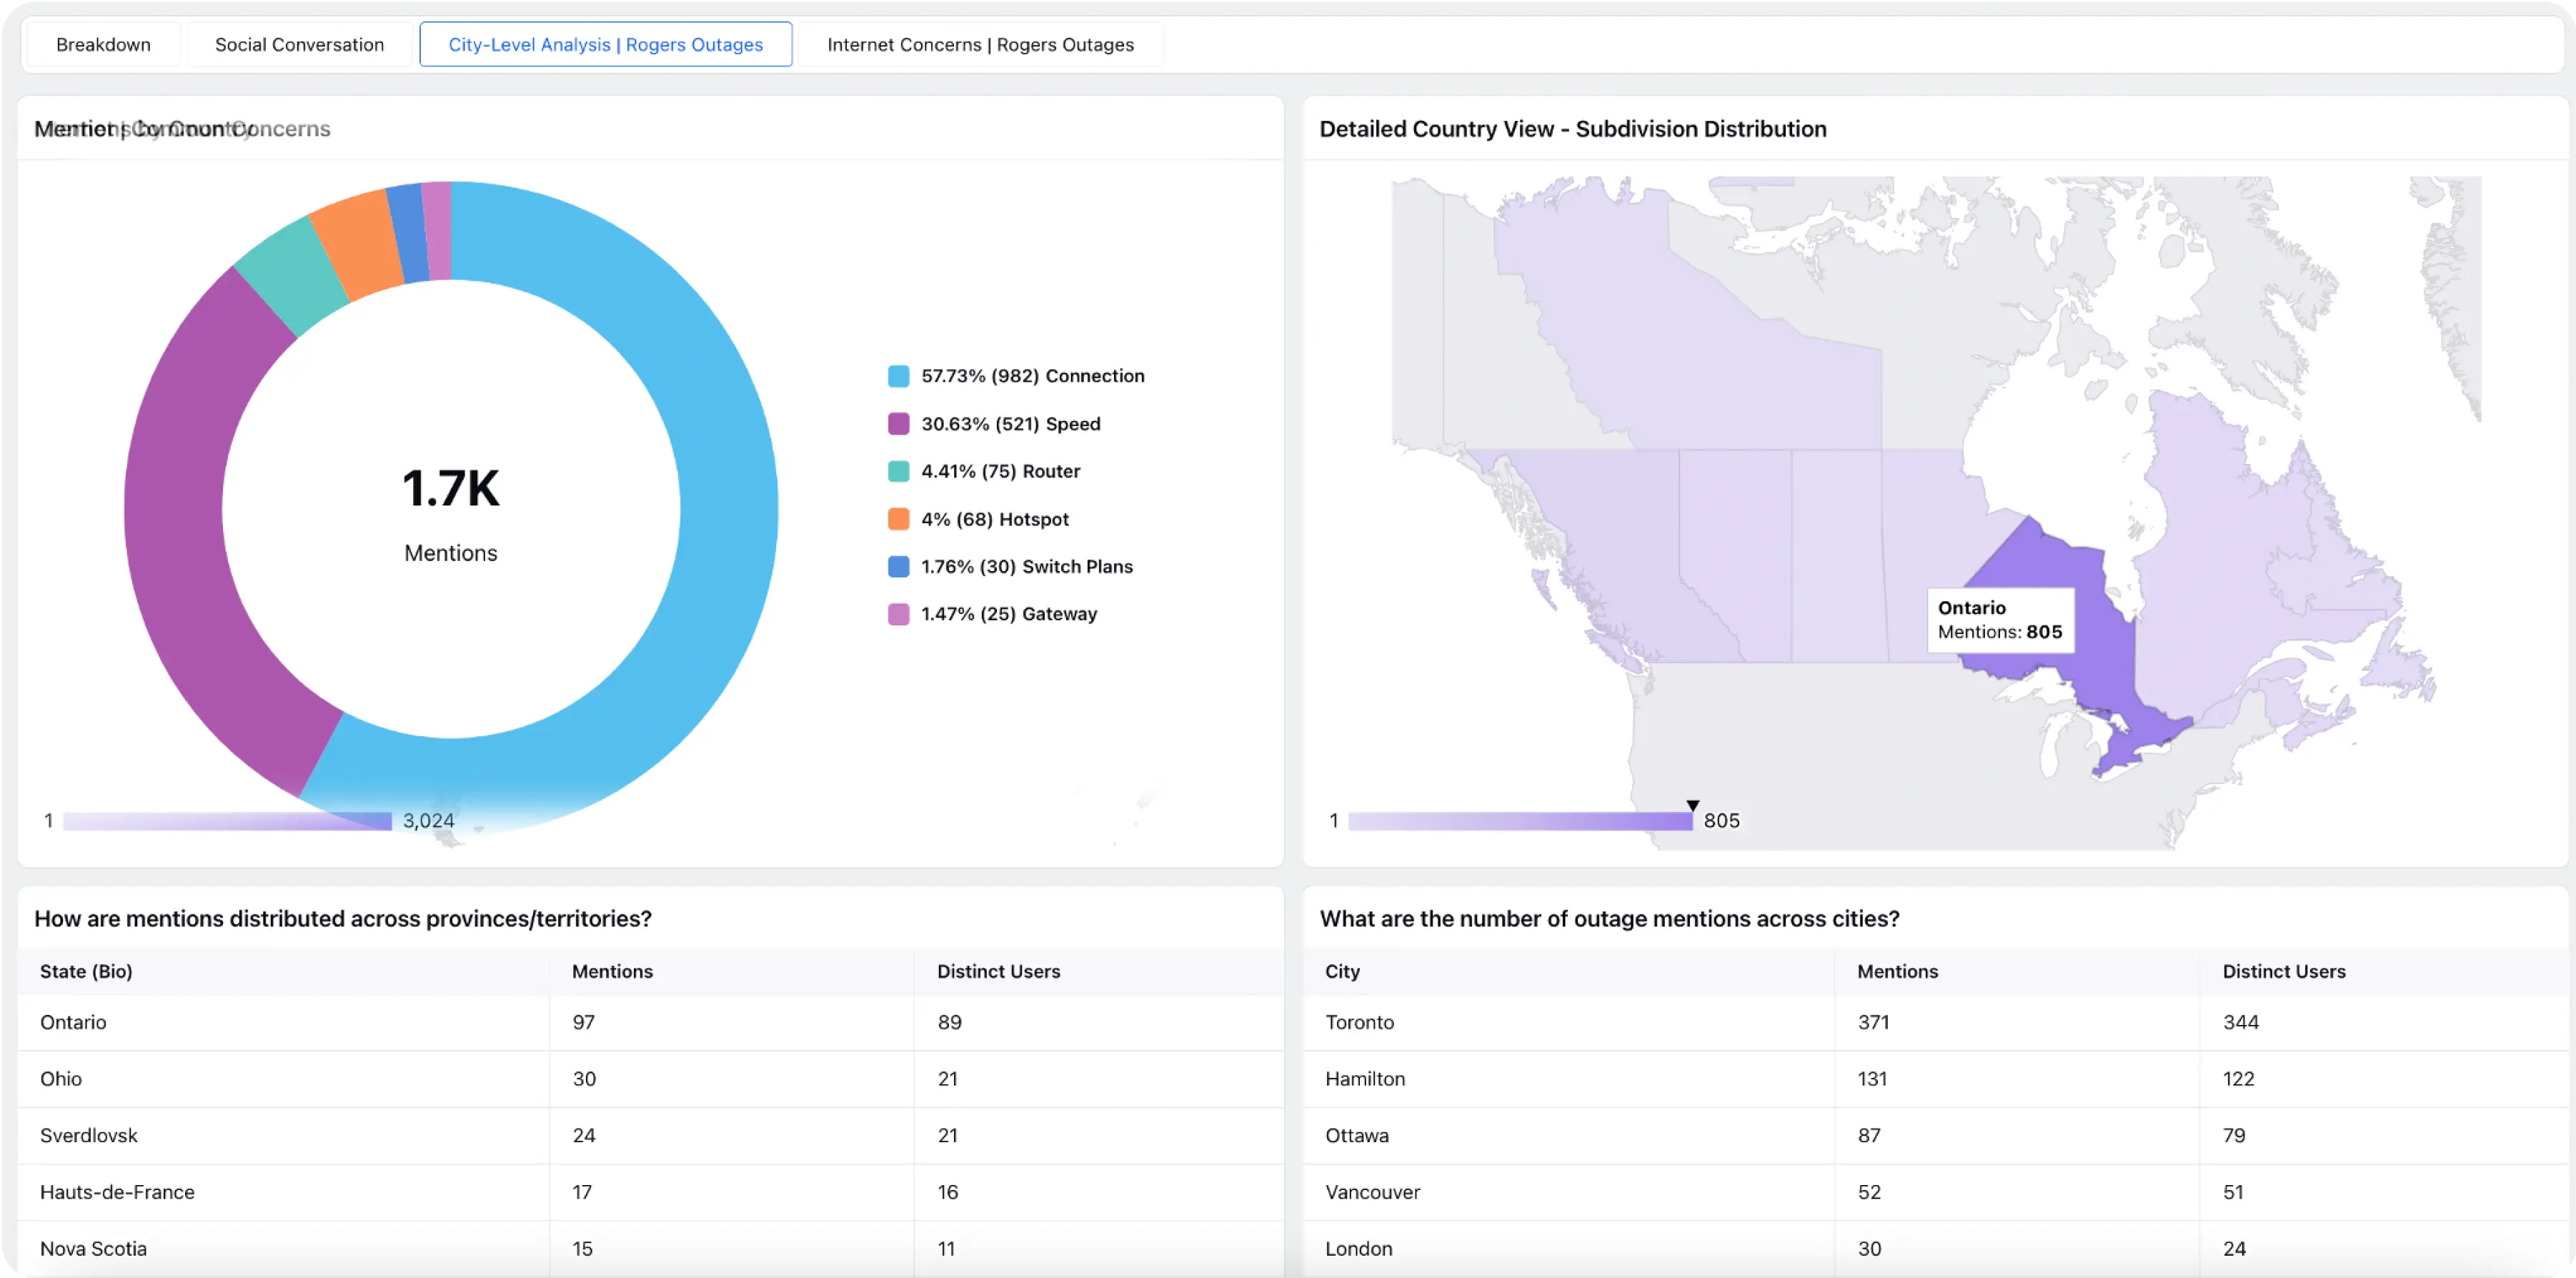This screenshot has width=2576, height=1278.
Task: Open Internet Concerns | Rogers Outages tab
Action: pos(980,44)
